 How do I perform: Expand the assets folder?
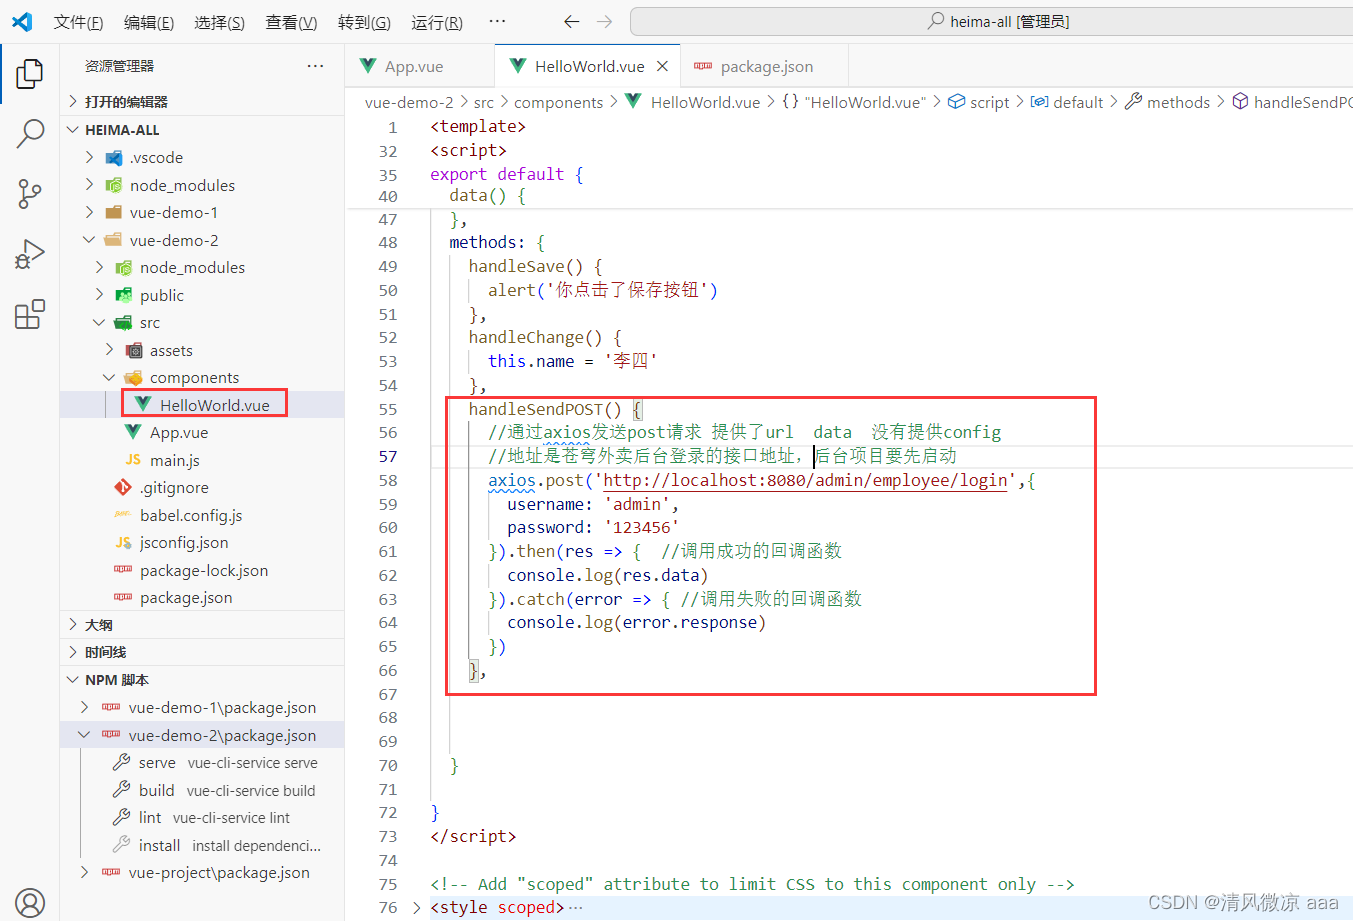[x=203, y=350]
